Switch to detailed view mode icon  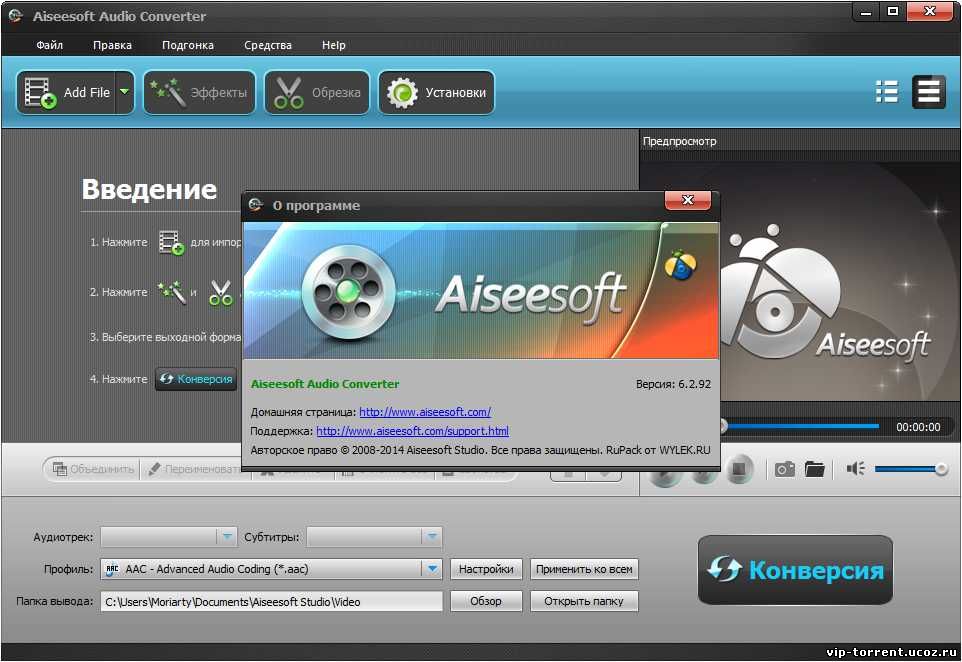[928, 92]
